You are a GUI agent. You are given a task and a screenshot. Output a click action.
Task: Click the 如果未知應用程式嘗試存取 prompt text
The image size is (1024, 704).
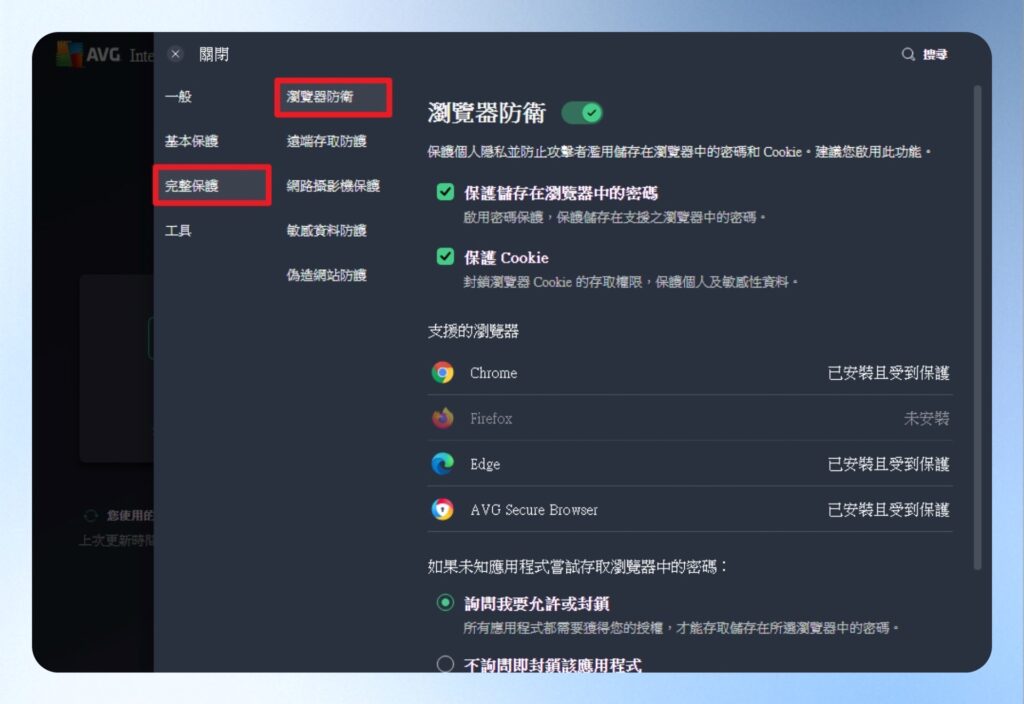pos(577,566)
